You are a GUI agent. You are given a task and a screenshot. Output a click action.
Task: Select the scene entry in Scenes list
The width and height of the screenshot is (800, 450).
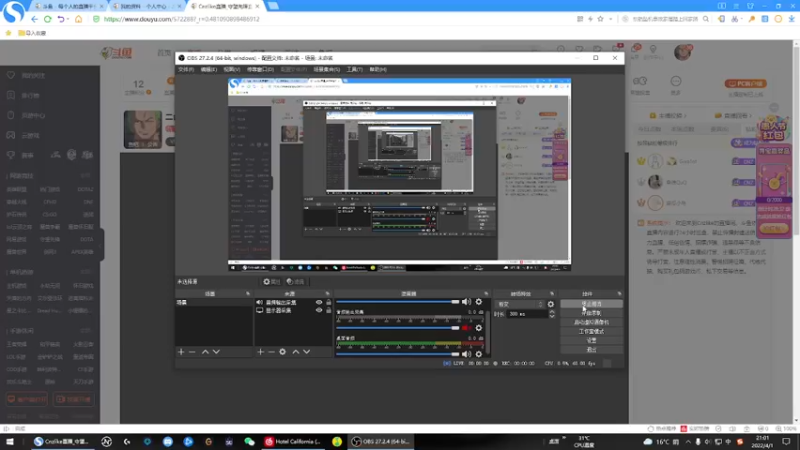pyautogui.click(x=214, y=303)
